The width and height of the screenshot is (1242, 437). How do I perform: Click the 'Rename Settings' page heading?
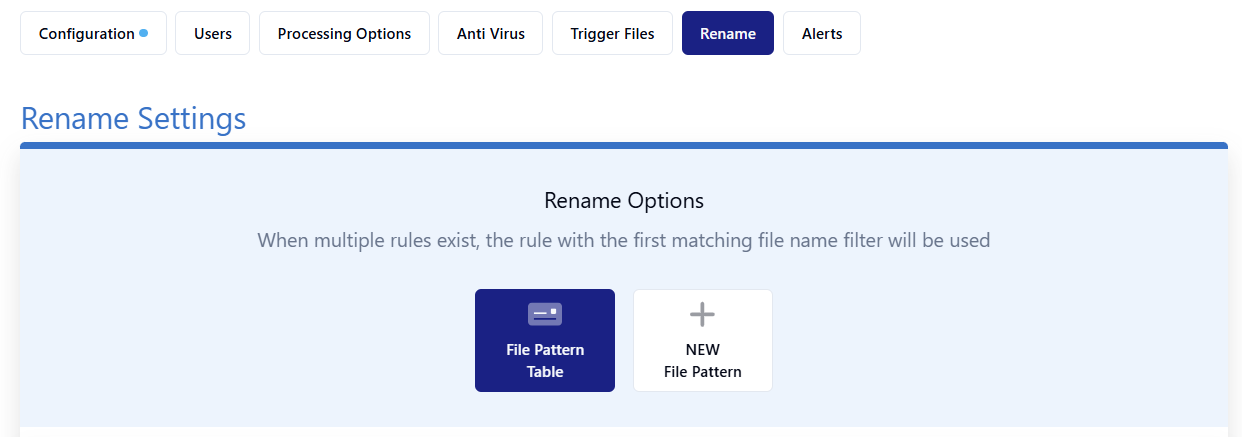tap(133, 119)
